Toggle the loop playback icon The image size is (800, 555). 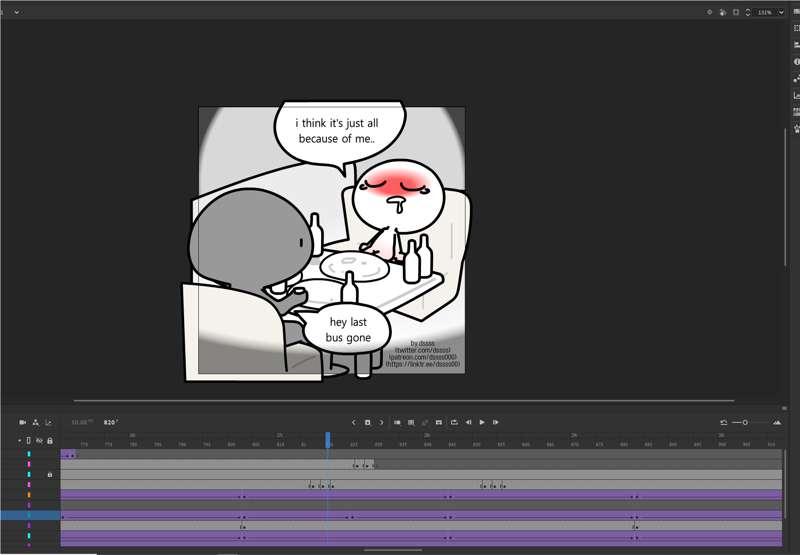click(x=454, y=422)
